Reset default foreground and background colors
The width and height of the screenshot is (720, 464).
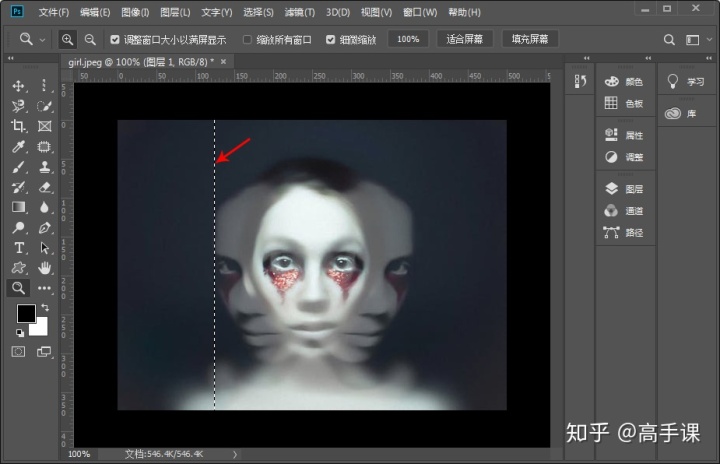tap(19, 333)
